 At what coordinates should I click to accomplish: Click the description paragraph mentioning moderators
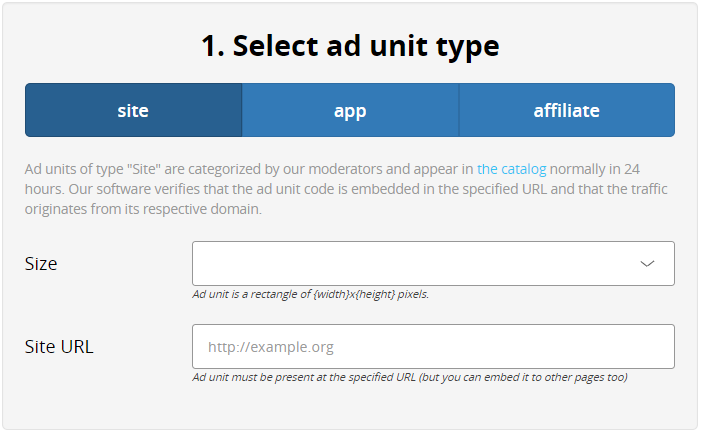pos(300,189)
